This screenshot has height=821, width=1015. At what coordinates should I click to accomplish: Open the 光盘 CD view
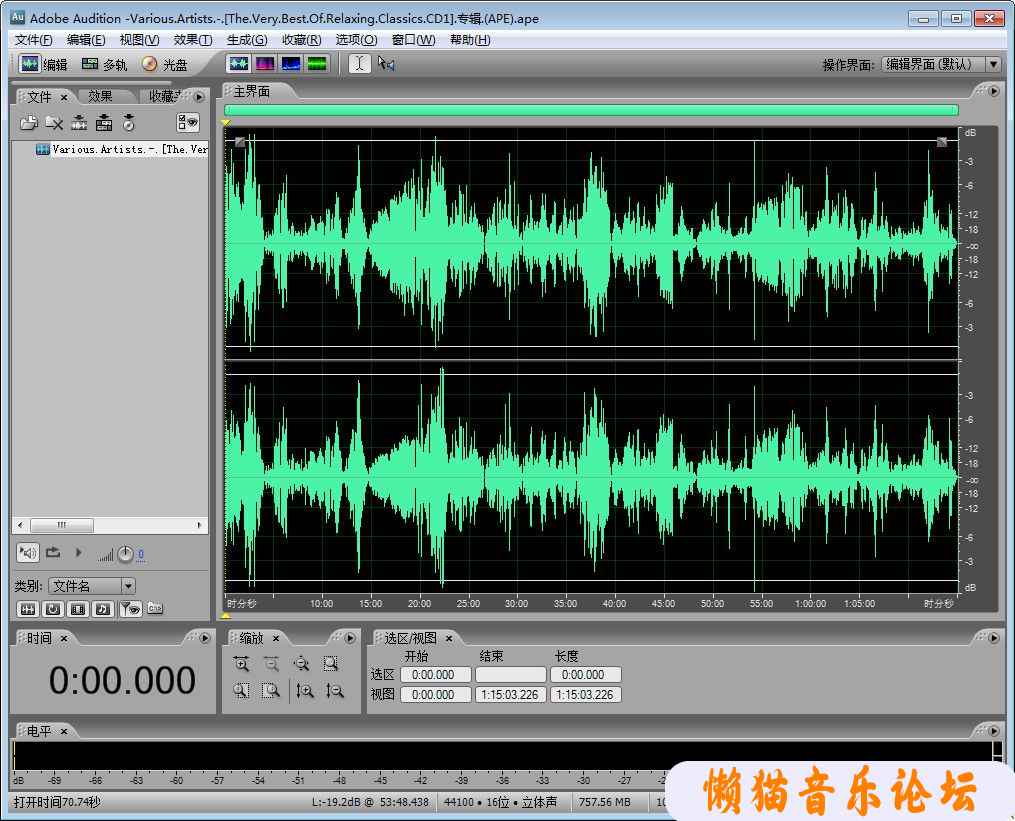pyautogui.click(x=165, y=64)
